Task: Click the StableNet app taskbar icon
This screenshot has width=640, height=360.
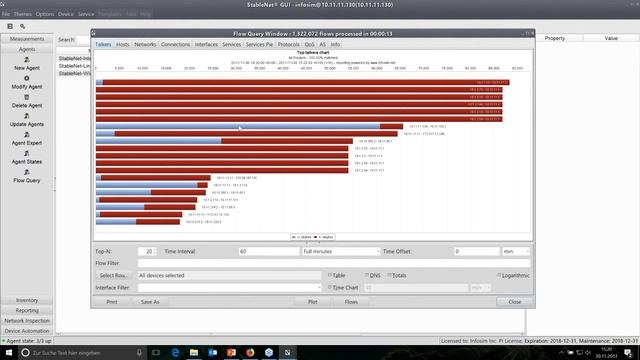Action: 287,352
